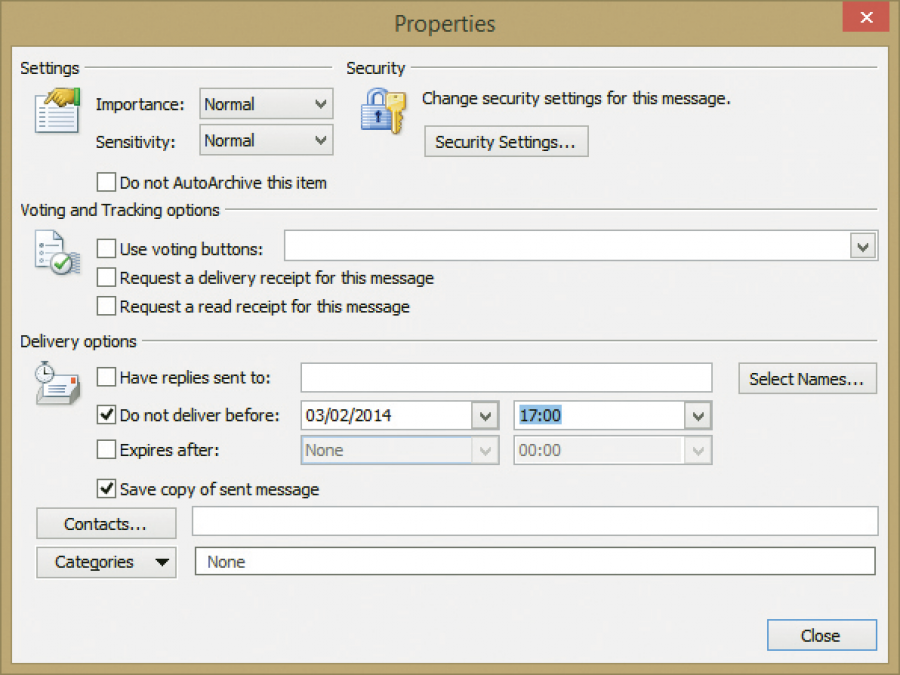900x675 pixels.
Task: Tick the Use voting buttons checkbox
Action: tap(106, 249)
